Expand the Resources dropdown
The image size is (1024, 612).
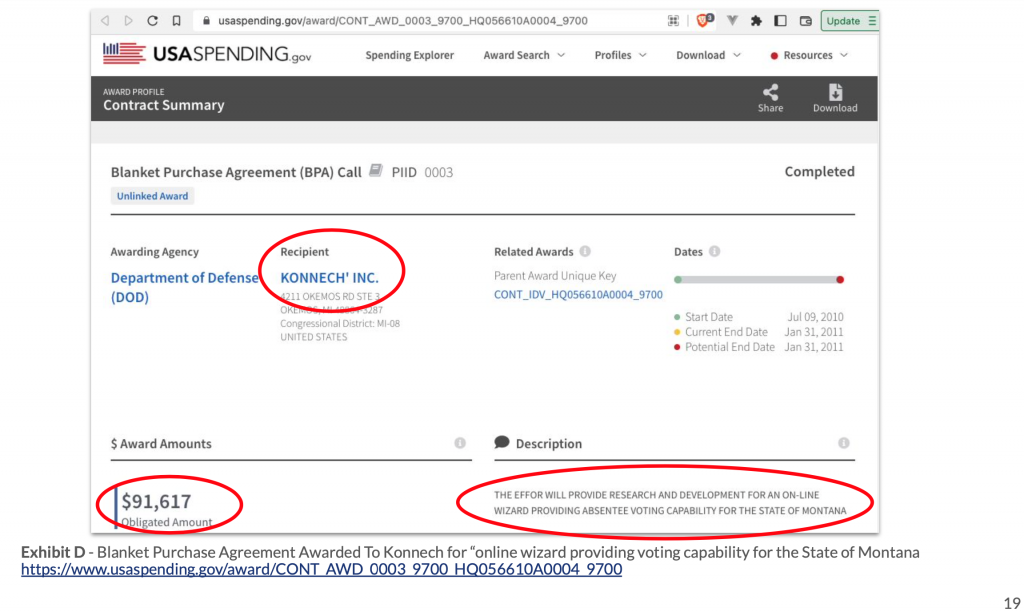809,55
